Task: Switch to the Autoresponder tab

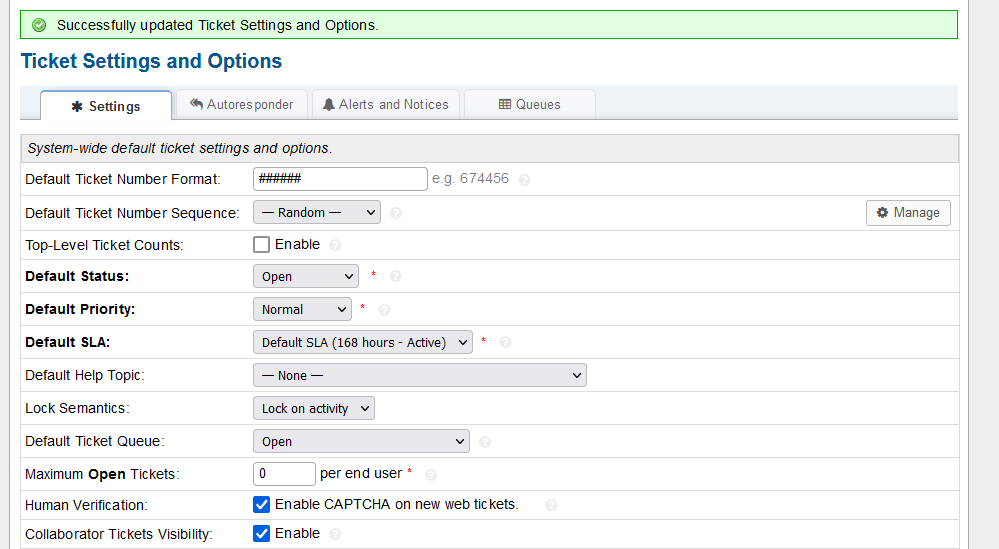Action: 241,104
